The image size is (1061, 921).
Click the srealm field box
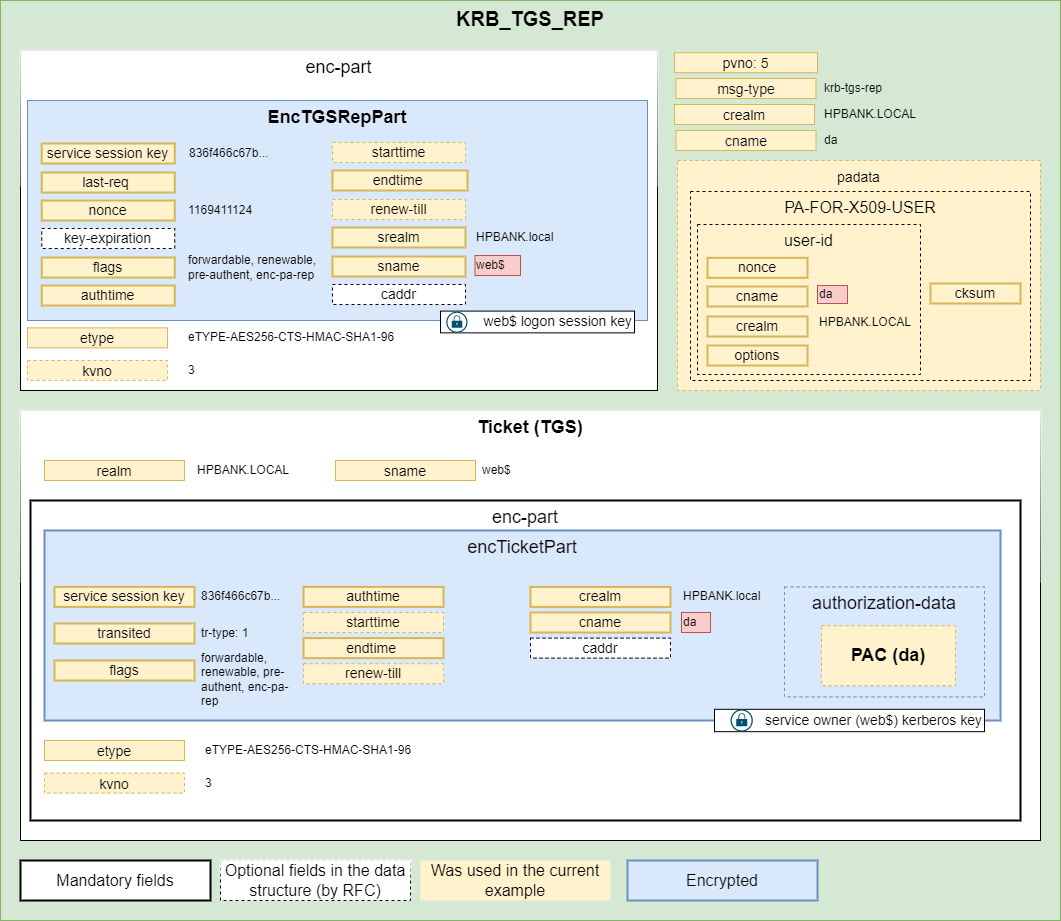(399, 238)
